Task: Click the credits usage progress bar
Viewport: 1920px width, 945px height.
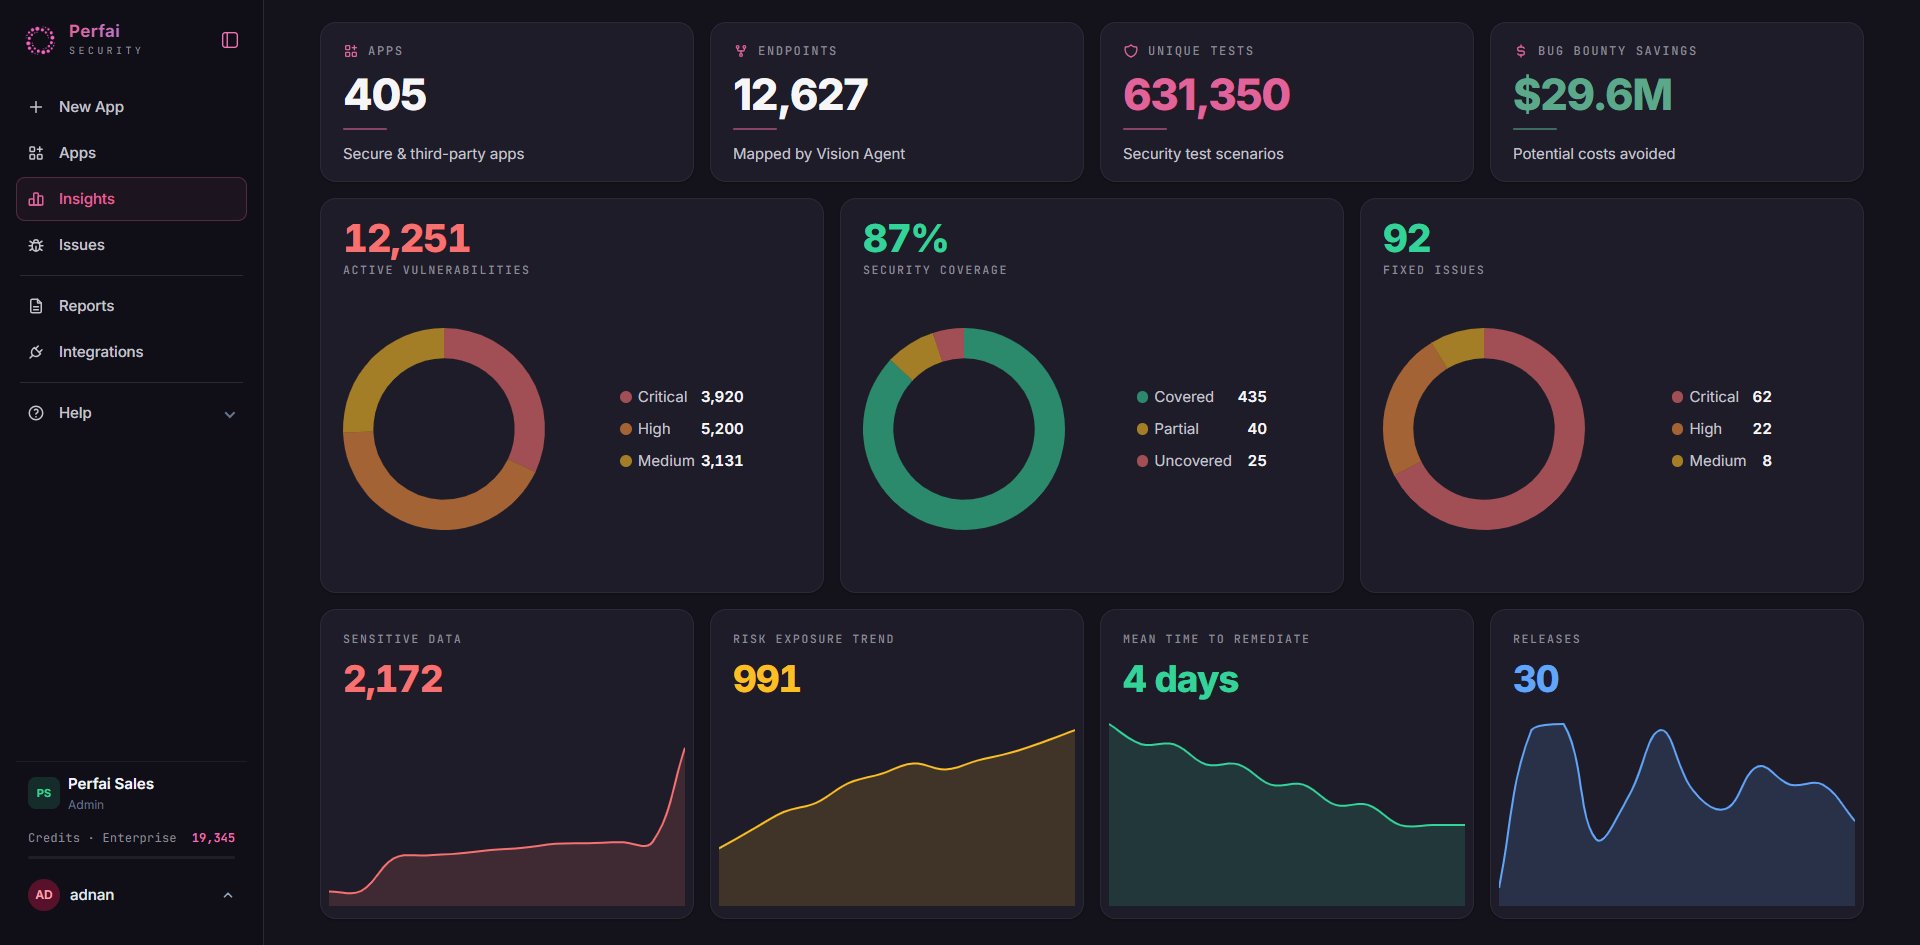Action: 131,858
